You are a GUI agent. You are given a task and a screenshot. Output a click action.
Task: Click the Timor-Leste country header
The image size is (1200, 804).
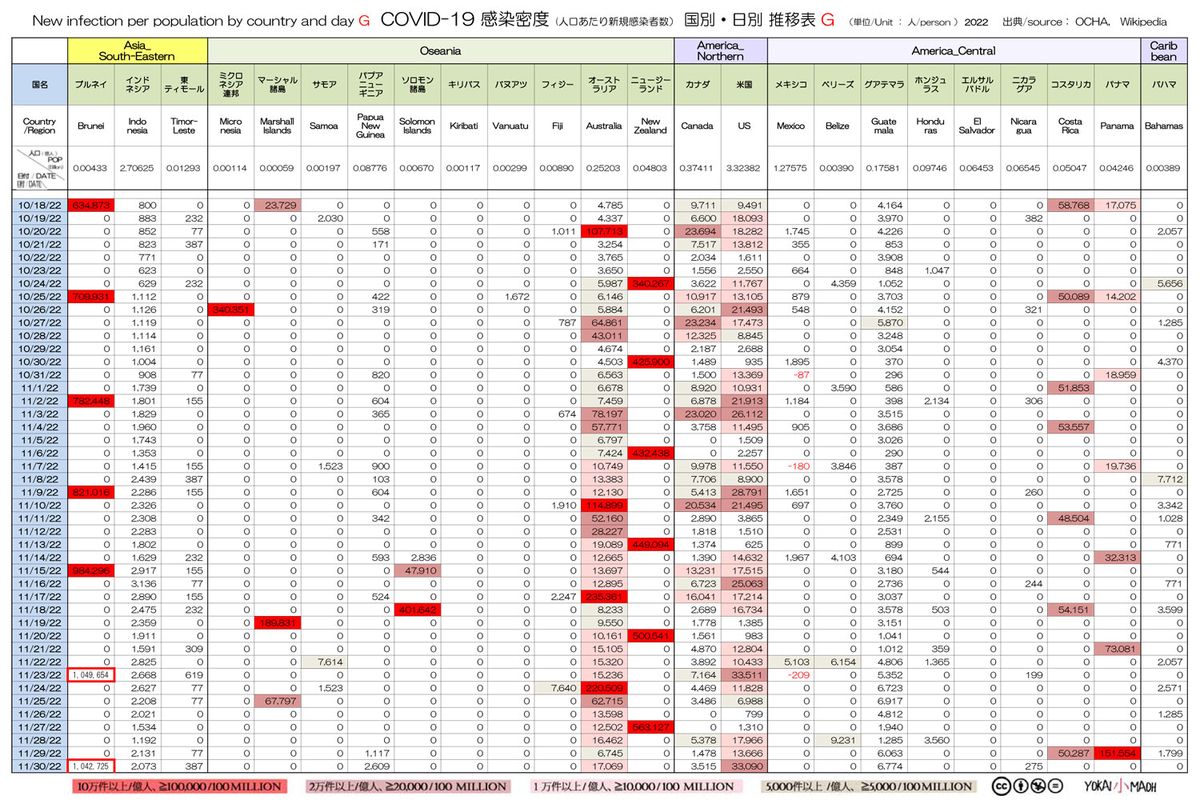point(183,127)
